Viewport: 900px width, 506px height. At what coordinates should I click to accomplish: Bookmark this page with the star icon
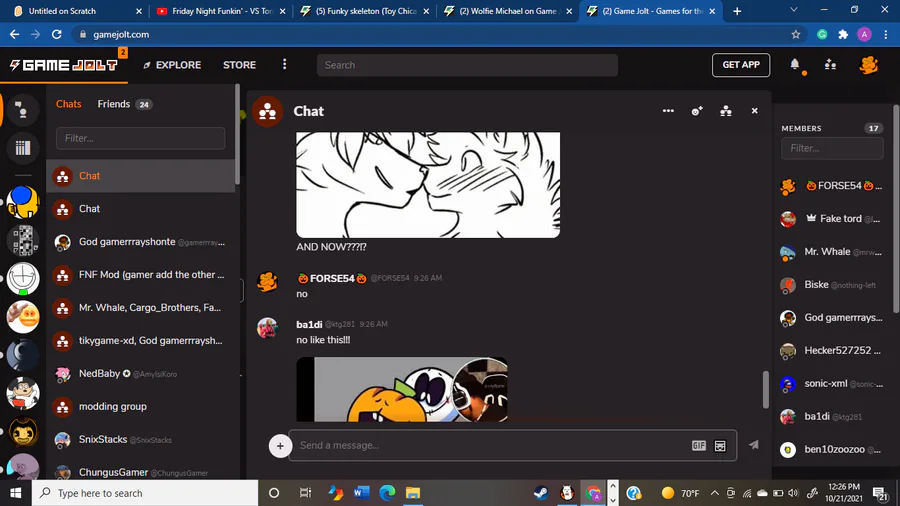[796, 34]
